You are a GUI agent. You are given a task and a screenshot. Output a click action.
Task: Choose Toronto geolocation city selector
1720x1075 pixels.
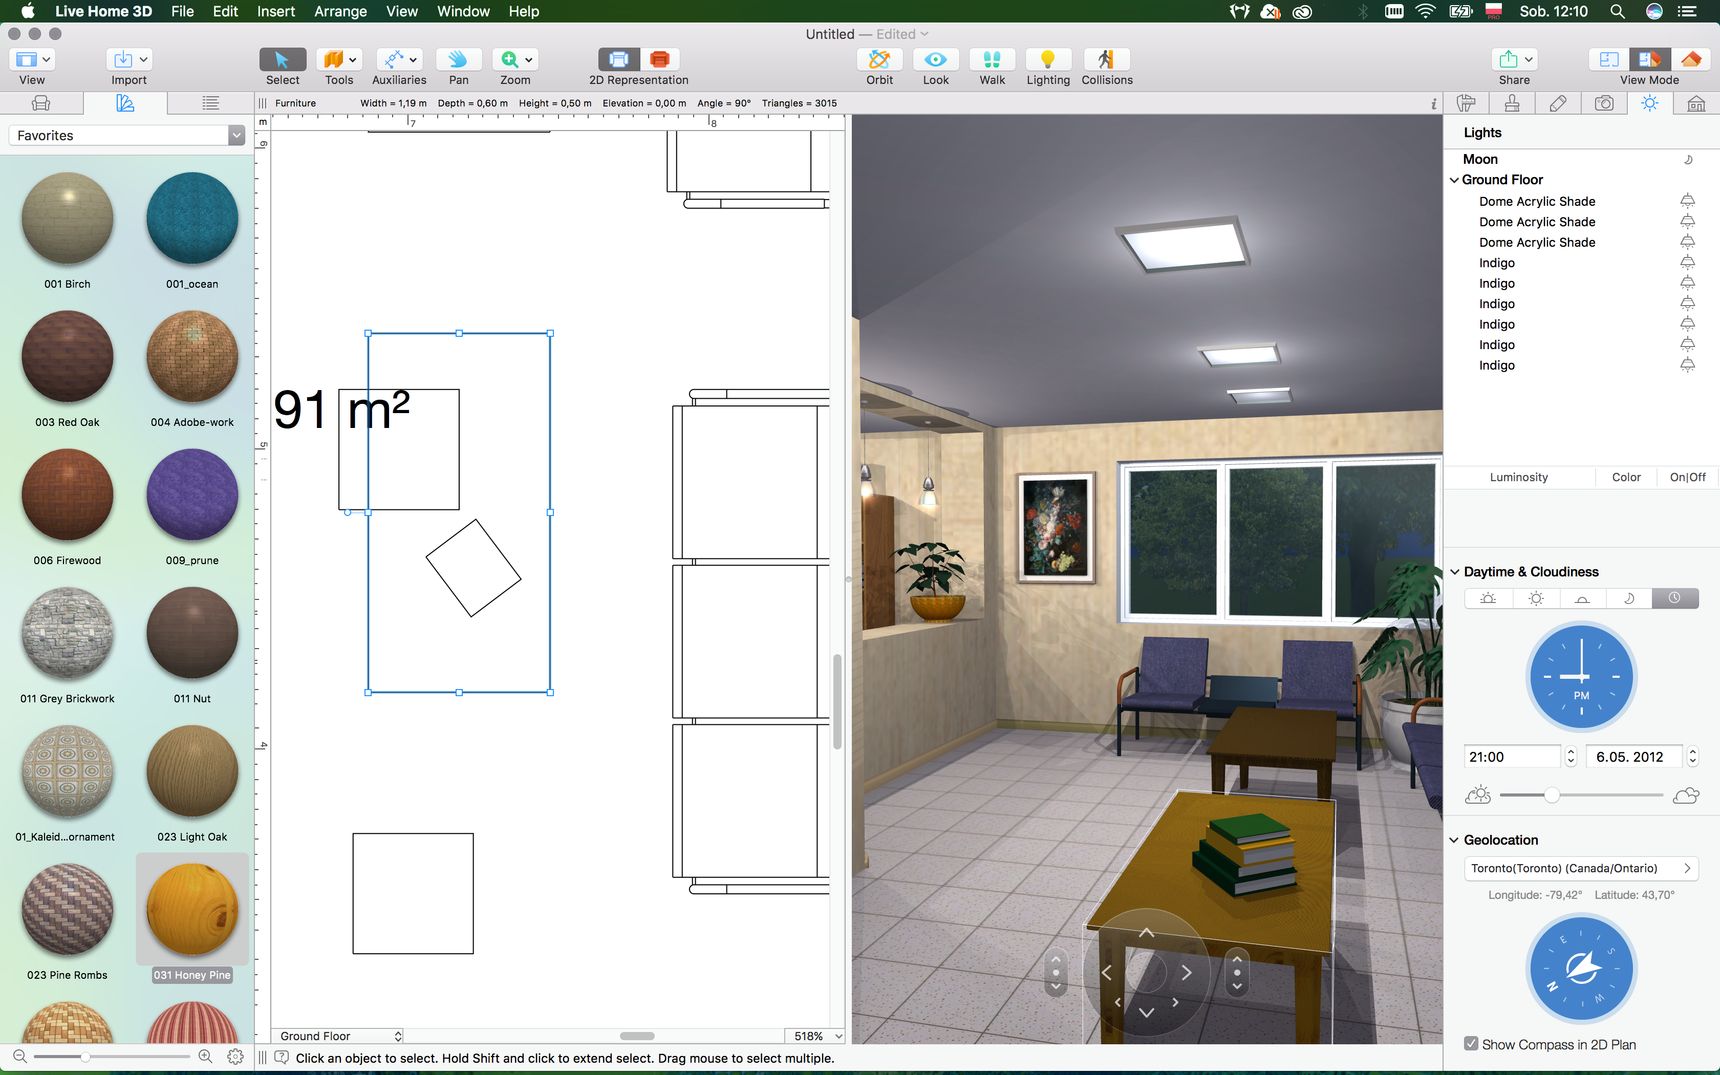click(1581, 868)
